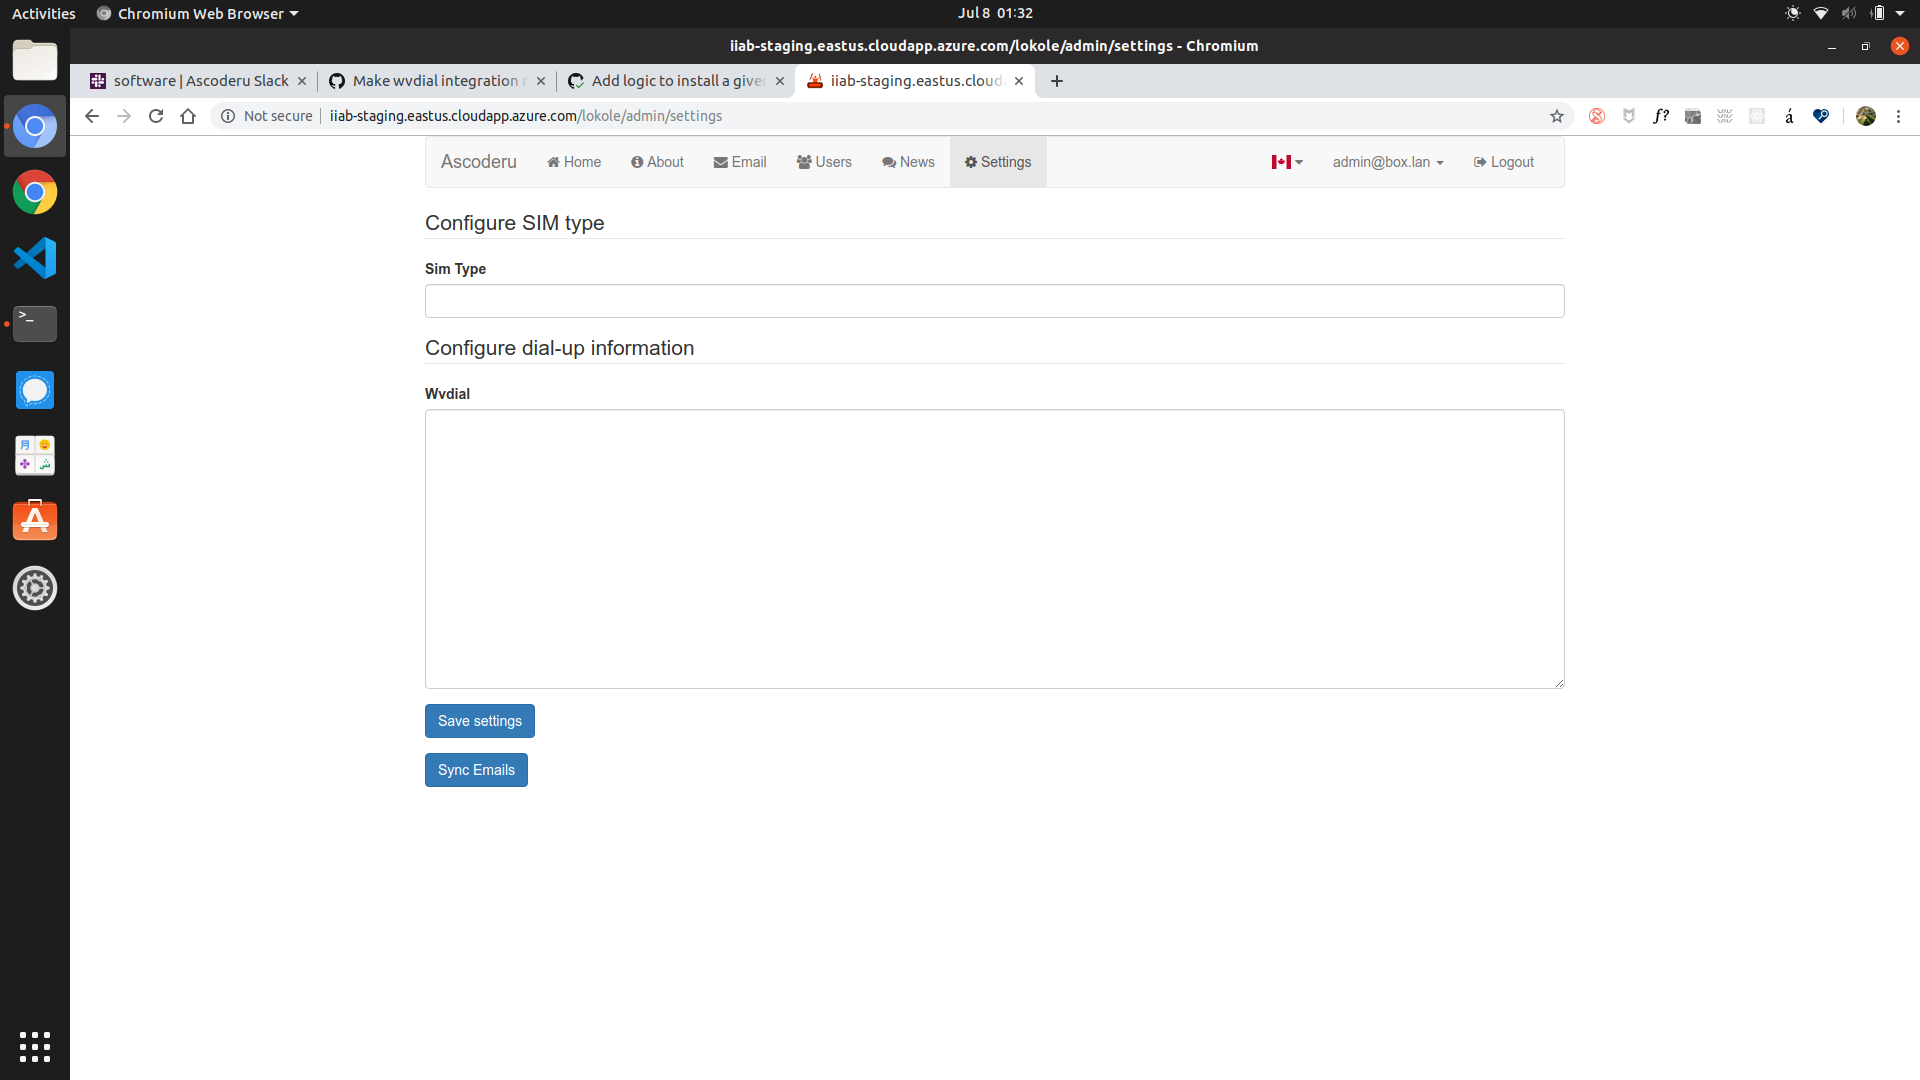This screenshot has height=1080, width=1920.
Task: Close the iiab-staging tab
Action: tap(1019, 81)
